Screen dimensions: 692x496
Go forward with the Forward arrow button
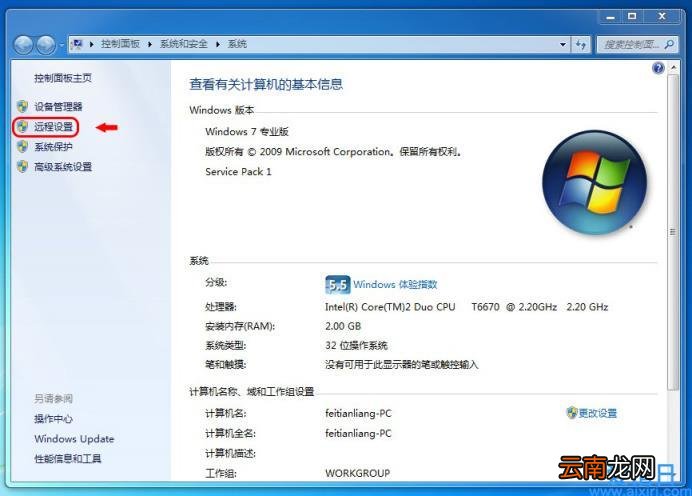[45, 45]
